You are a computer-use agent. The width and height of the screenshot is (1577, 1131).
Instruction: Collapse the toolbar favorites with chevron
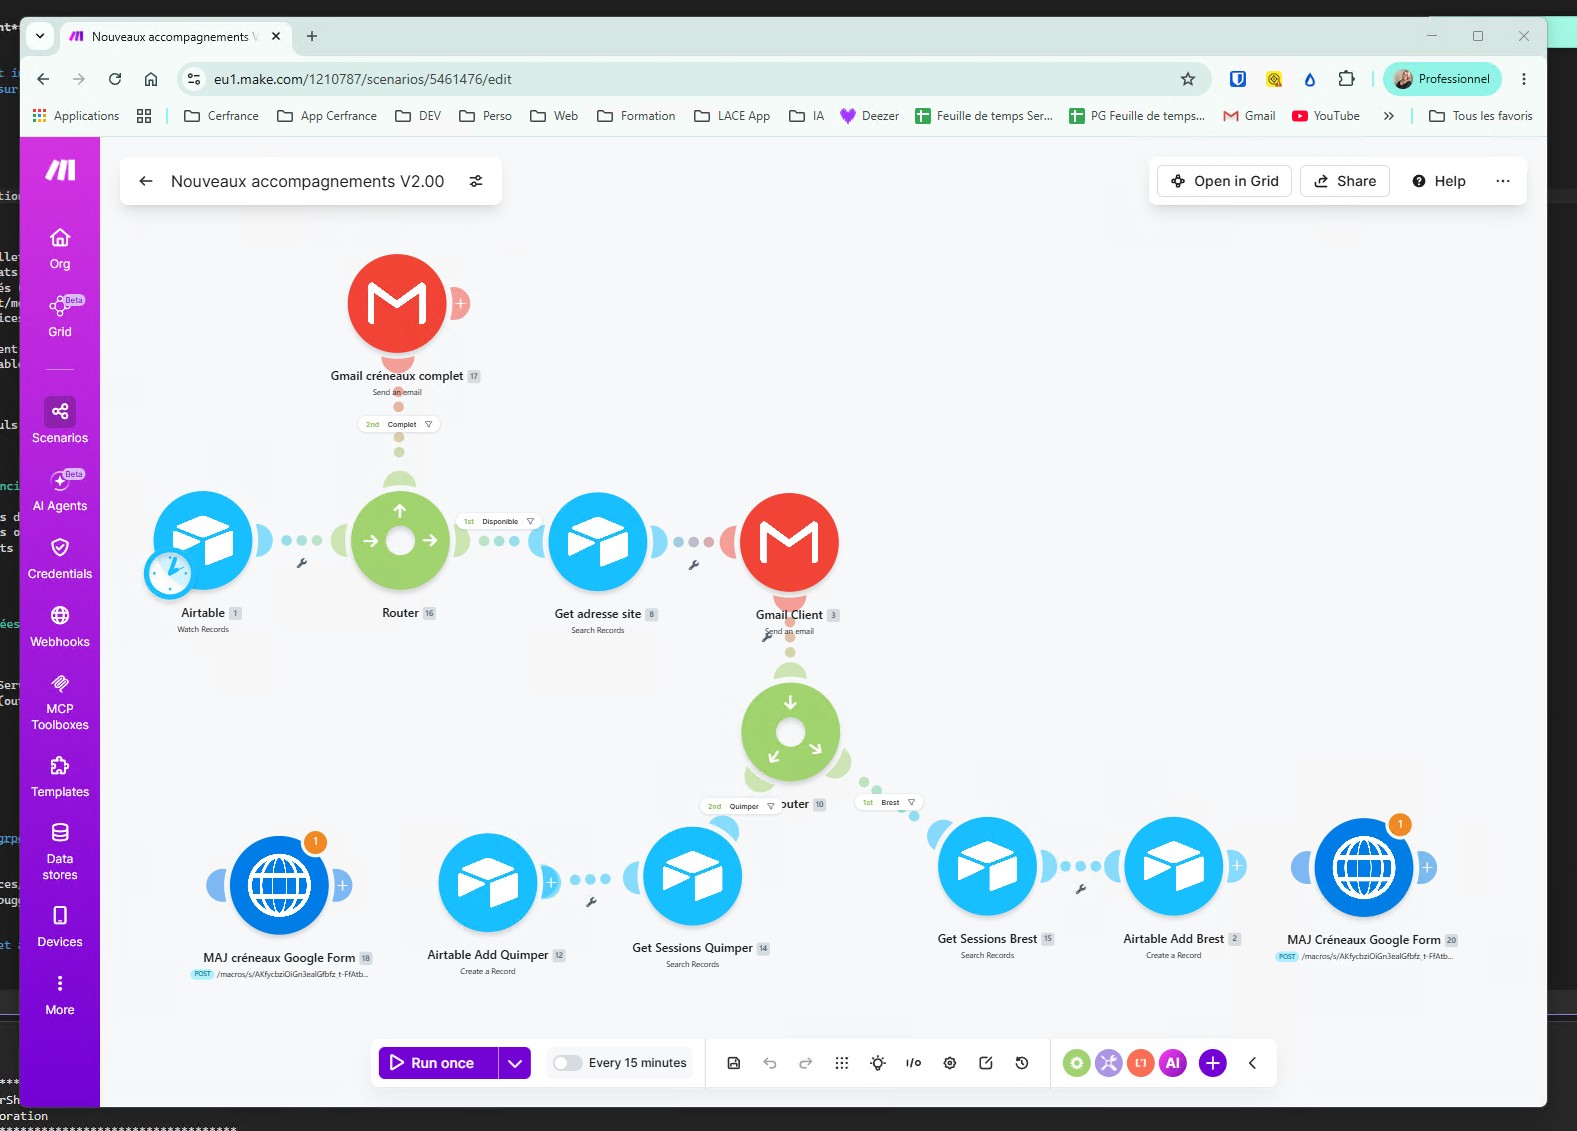(x=1252, y=1063)
